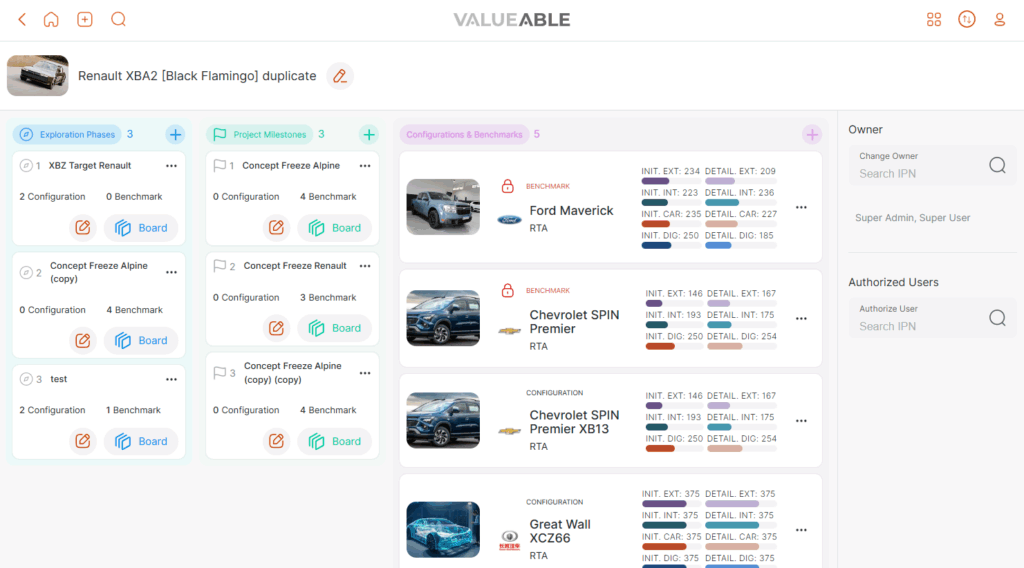Open Chevrolet SPIN Premier XB13 options

(x=801, y=421)
